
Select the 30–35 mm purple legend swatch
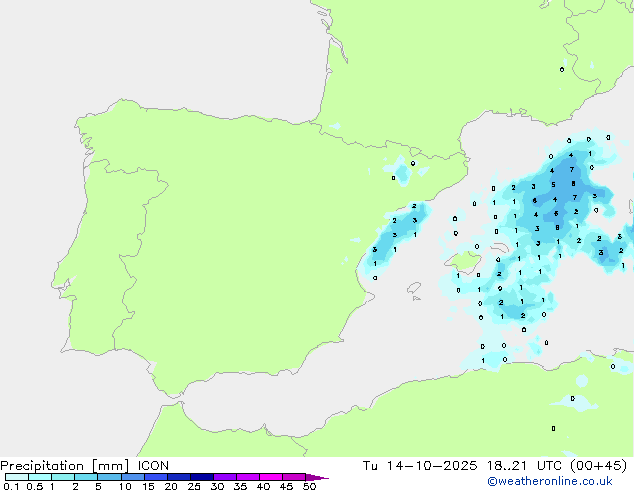(224, 477)
